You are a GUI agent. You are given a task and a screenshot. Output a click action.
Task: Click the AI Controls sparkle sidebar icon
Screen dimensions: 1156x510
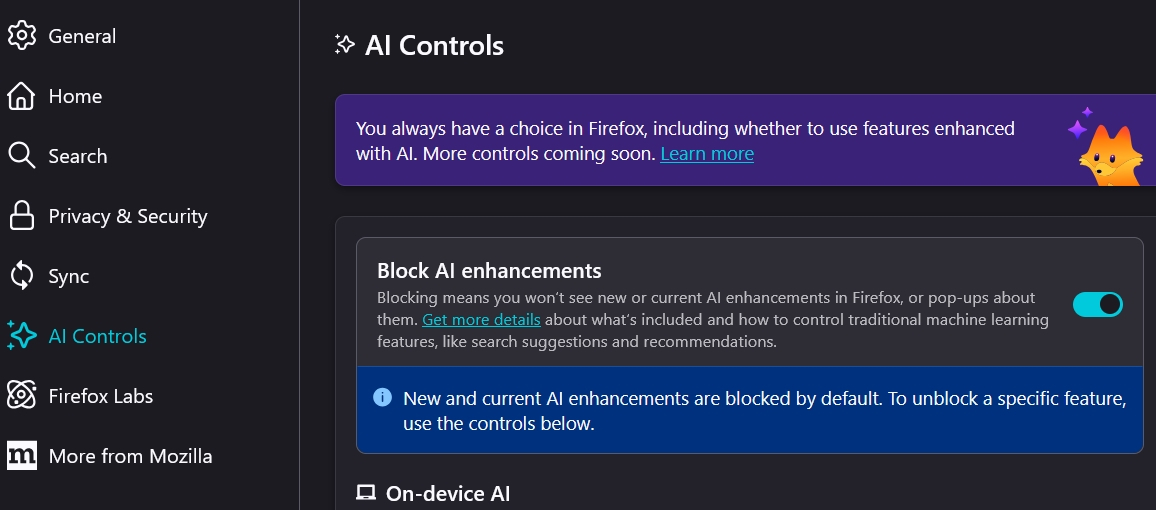(x=21, y=336)
